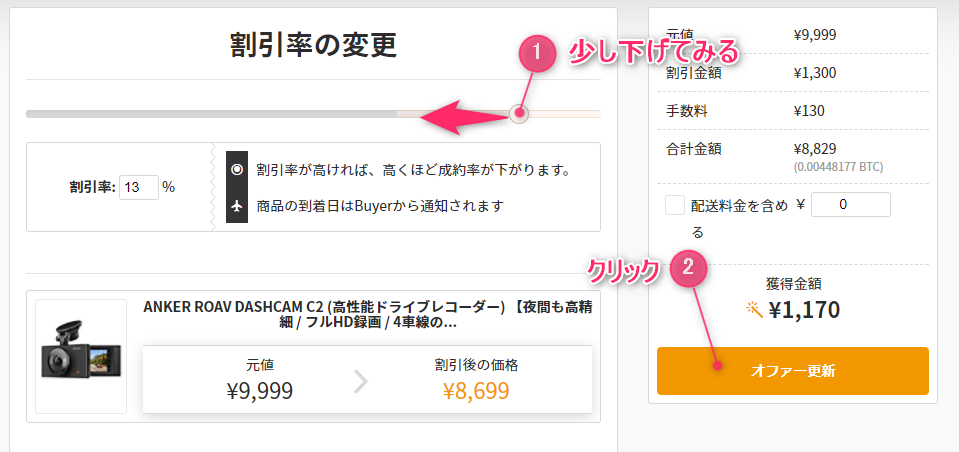Click the 割引率 percentage input field
Viewport: 959px width, 452px height.
coord(138,187)
